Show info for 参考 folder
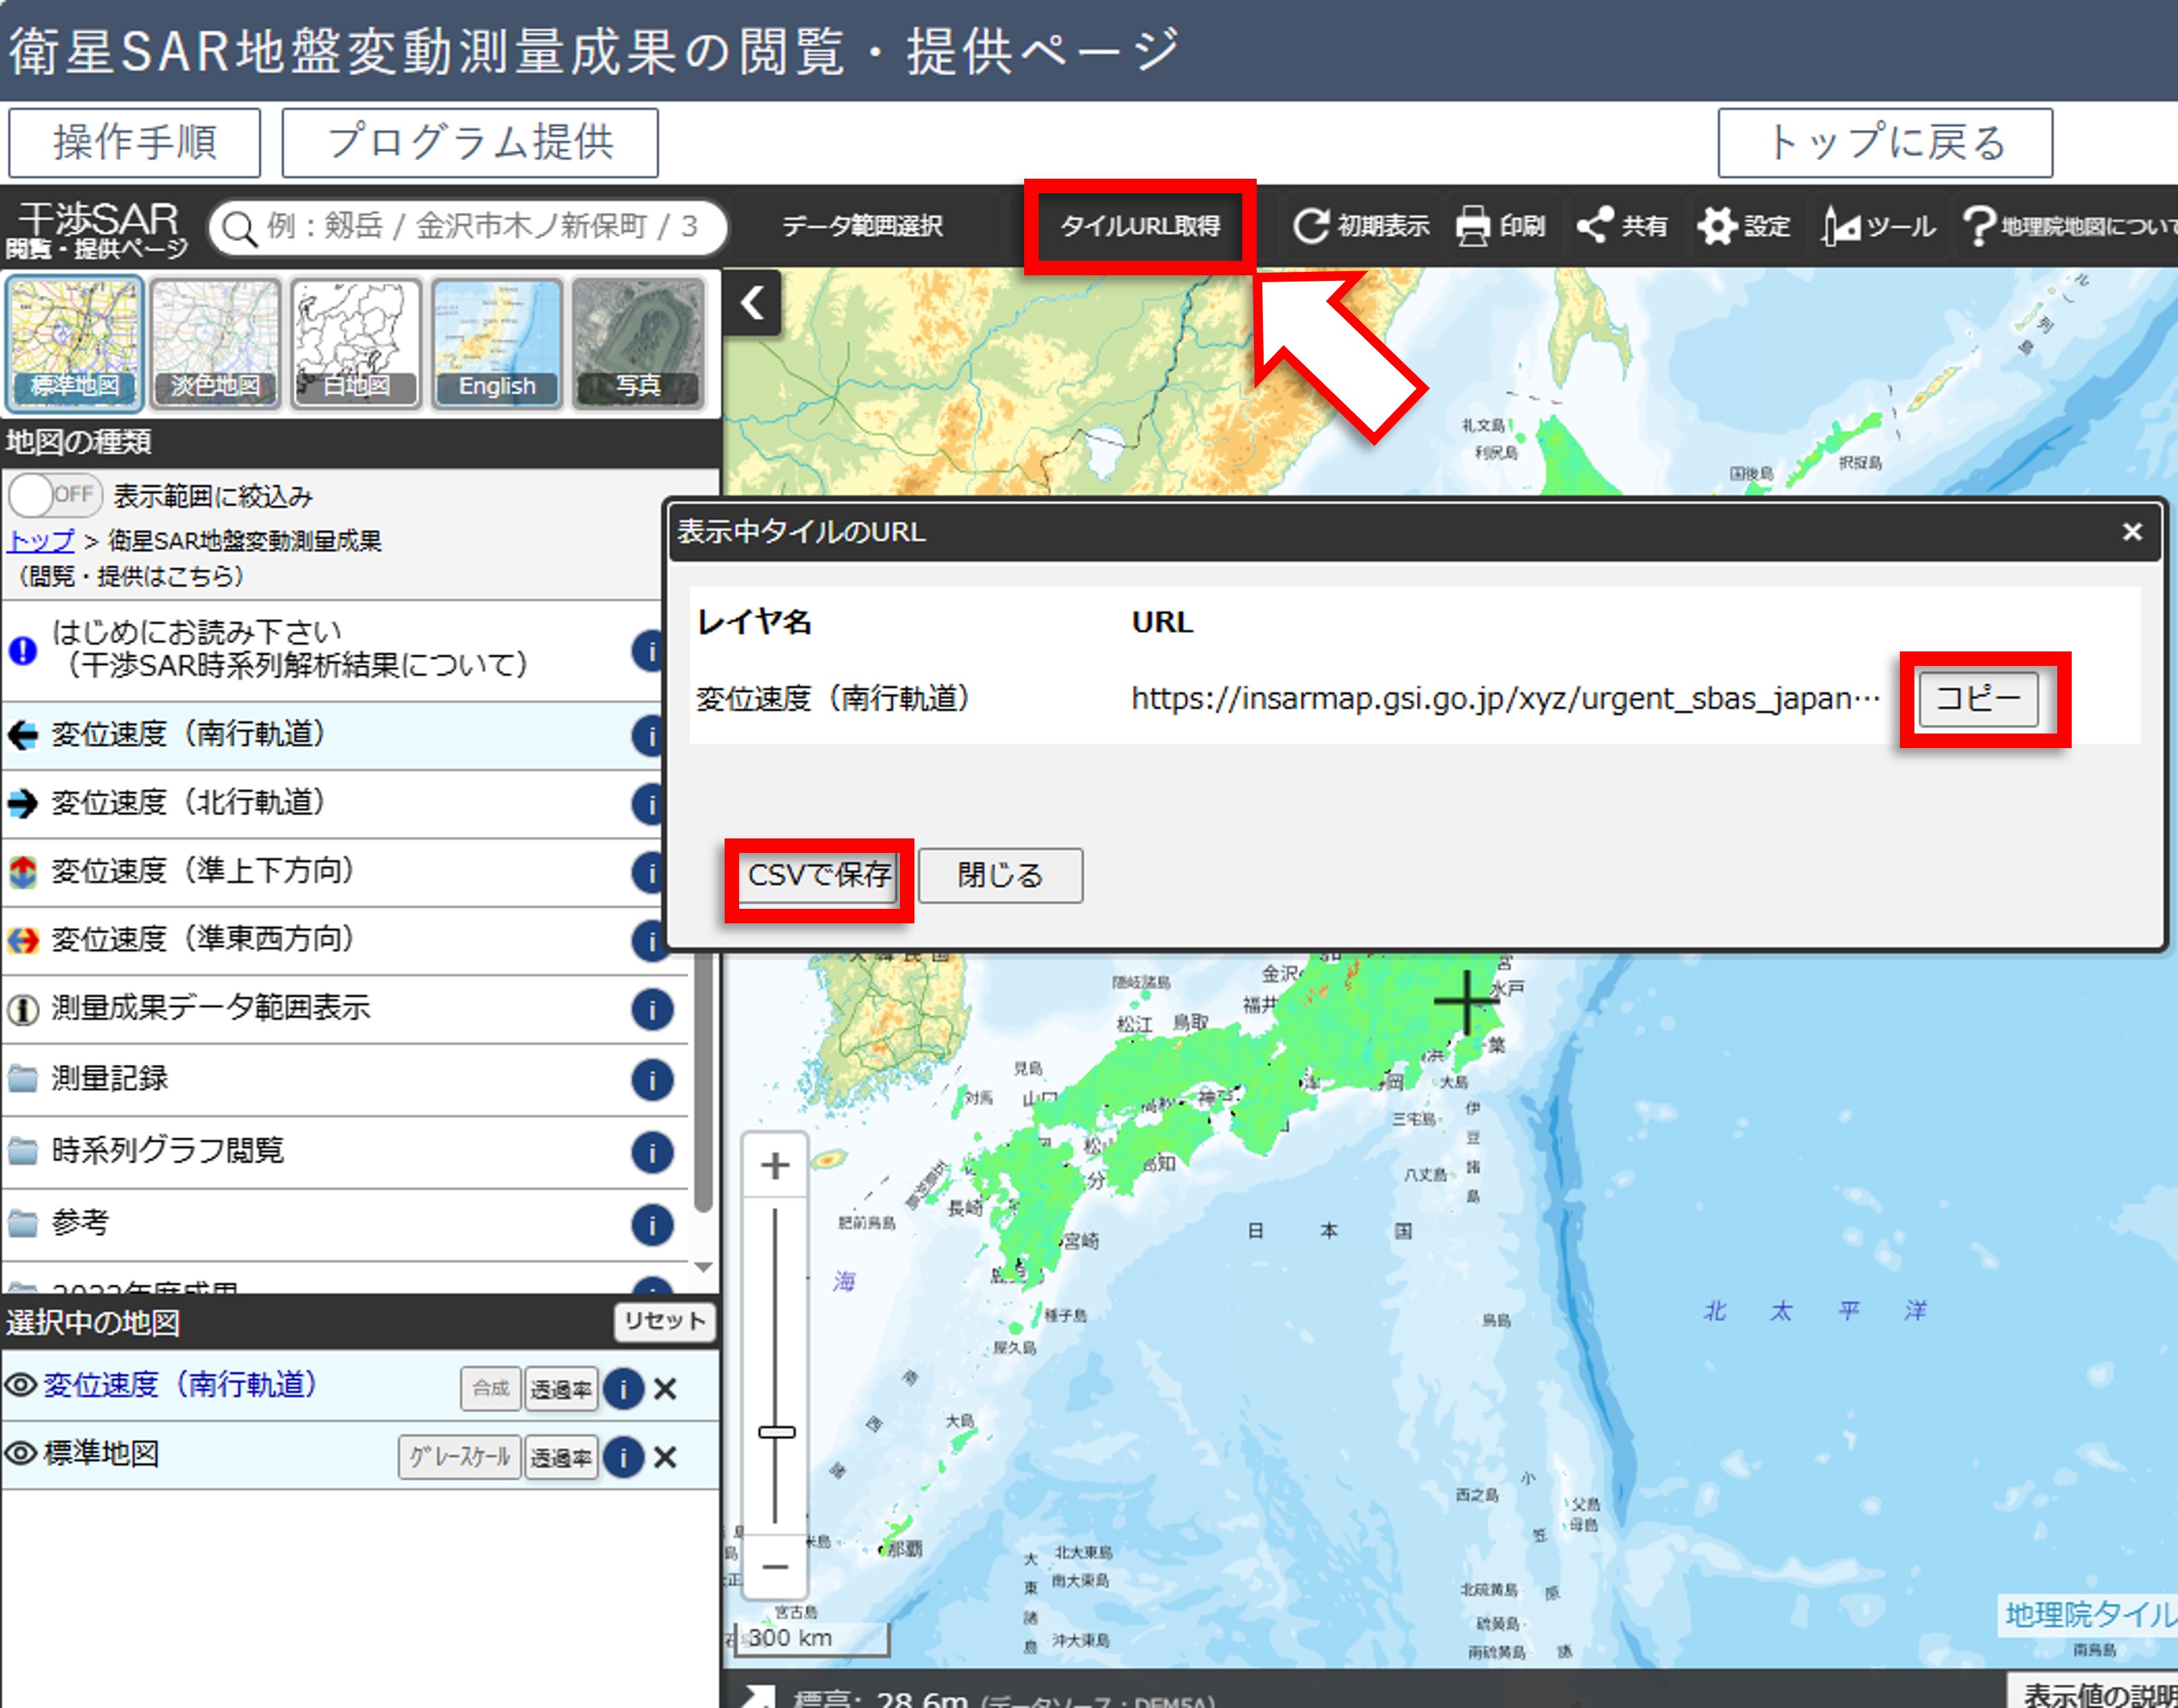 click(652, 1225)
